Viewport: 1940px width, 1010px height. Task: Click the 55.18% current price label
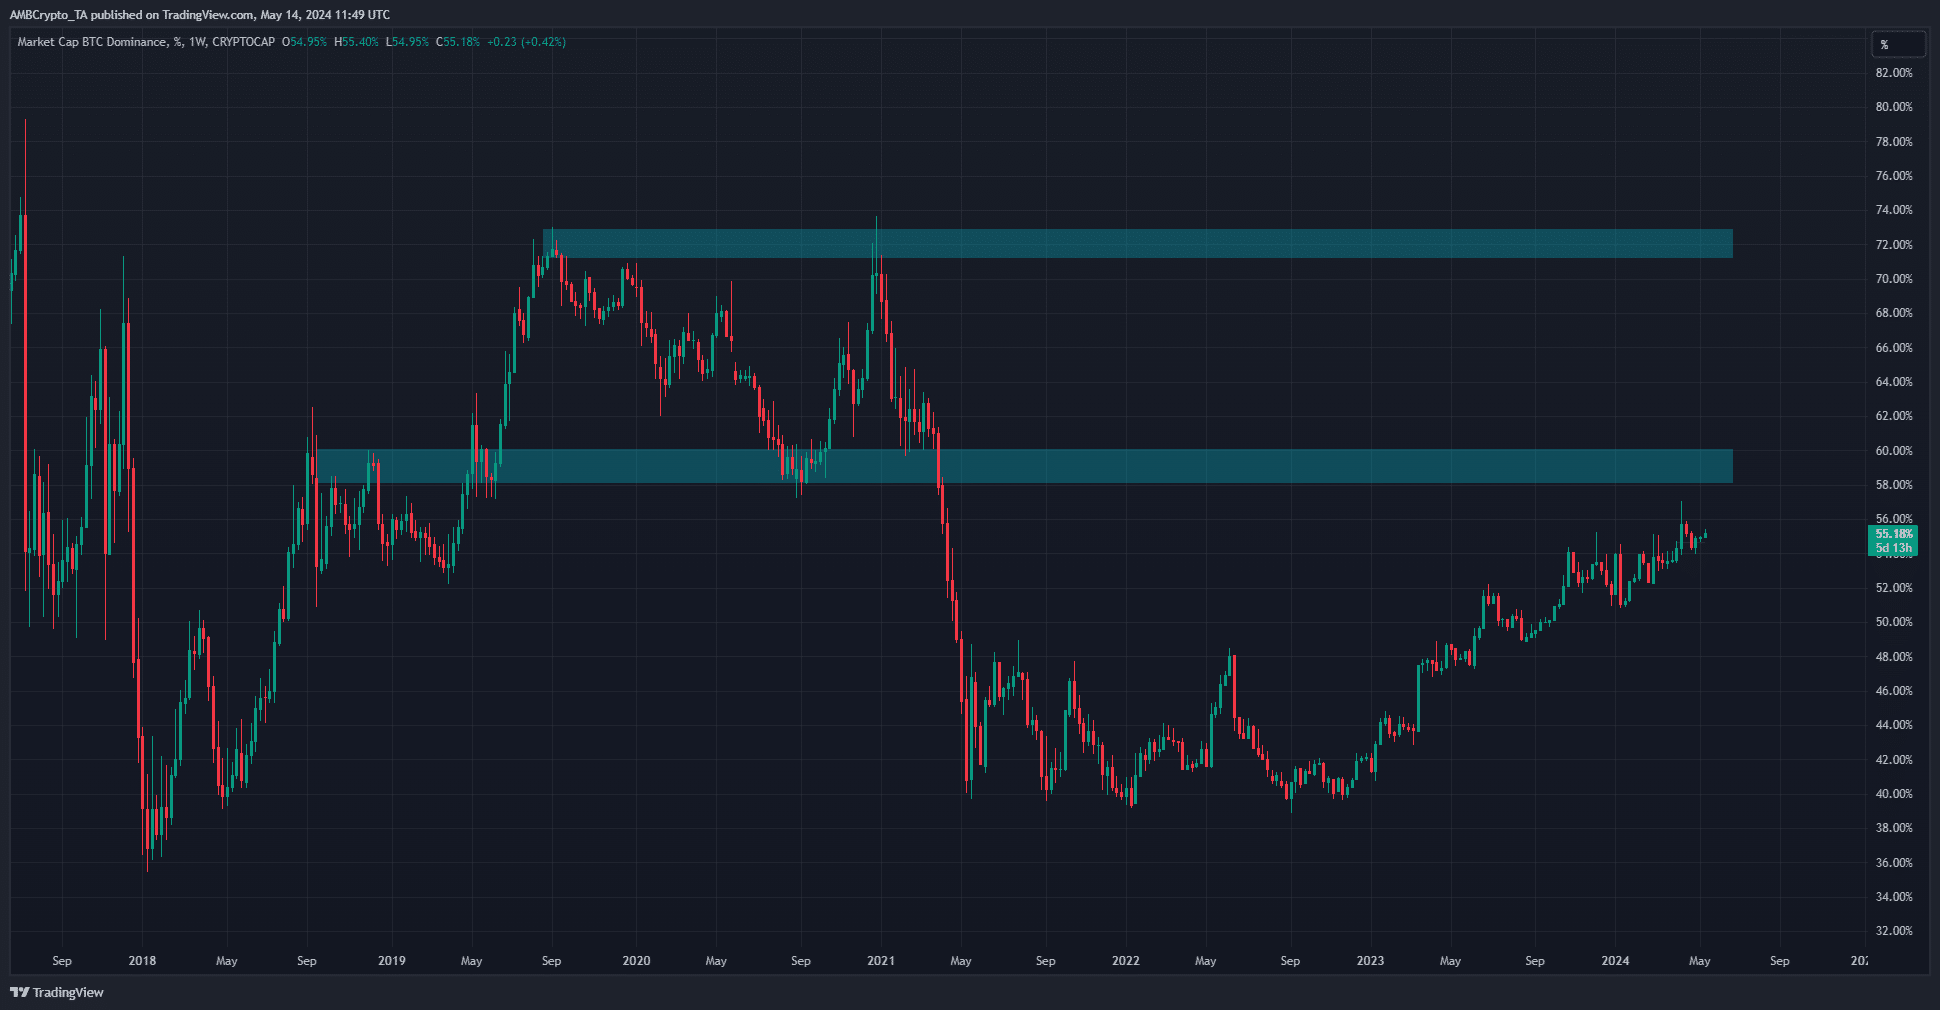click(x=1893, y=534)
